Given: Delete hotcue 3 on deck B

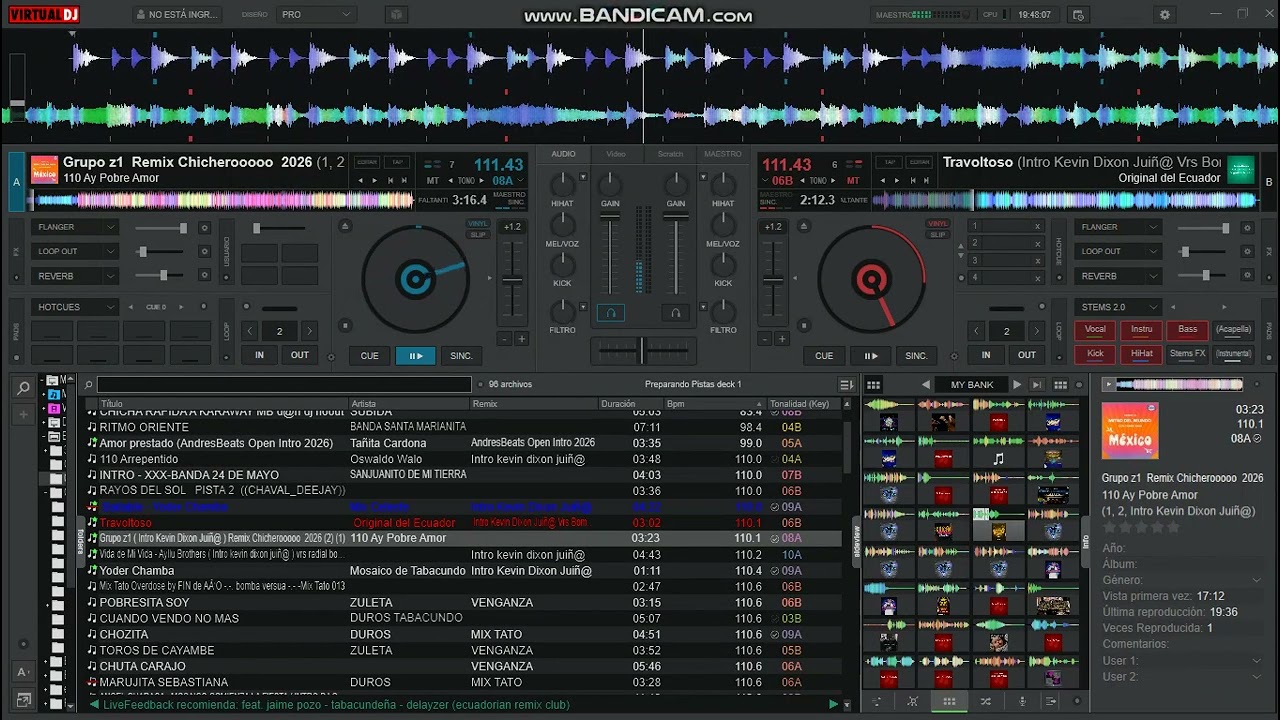Looking at the screenshot, I should click(1037, 260).
